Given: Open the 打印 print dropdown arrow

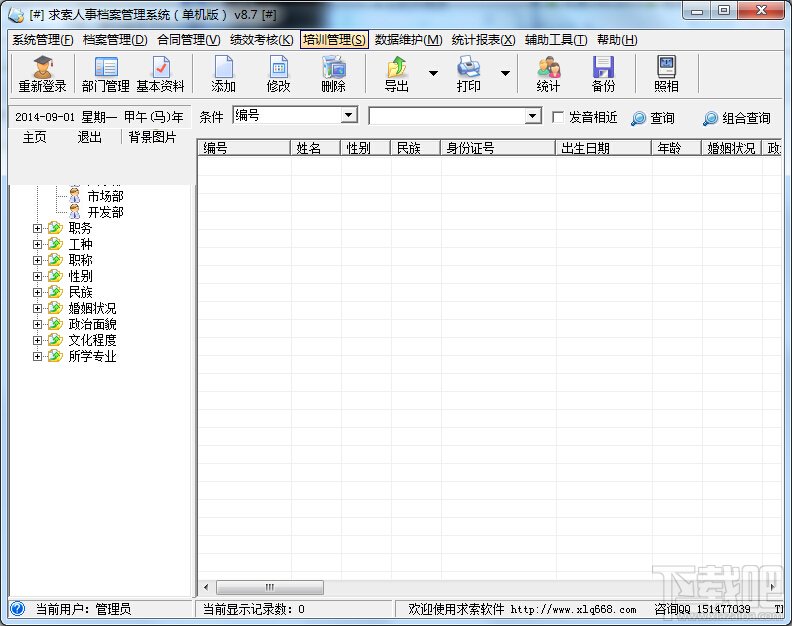Looking at the screenshot, I should (505, 73).
